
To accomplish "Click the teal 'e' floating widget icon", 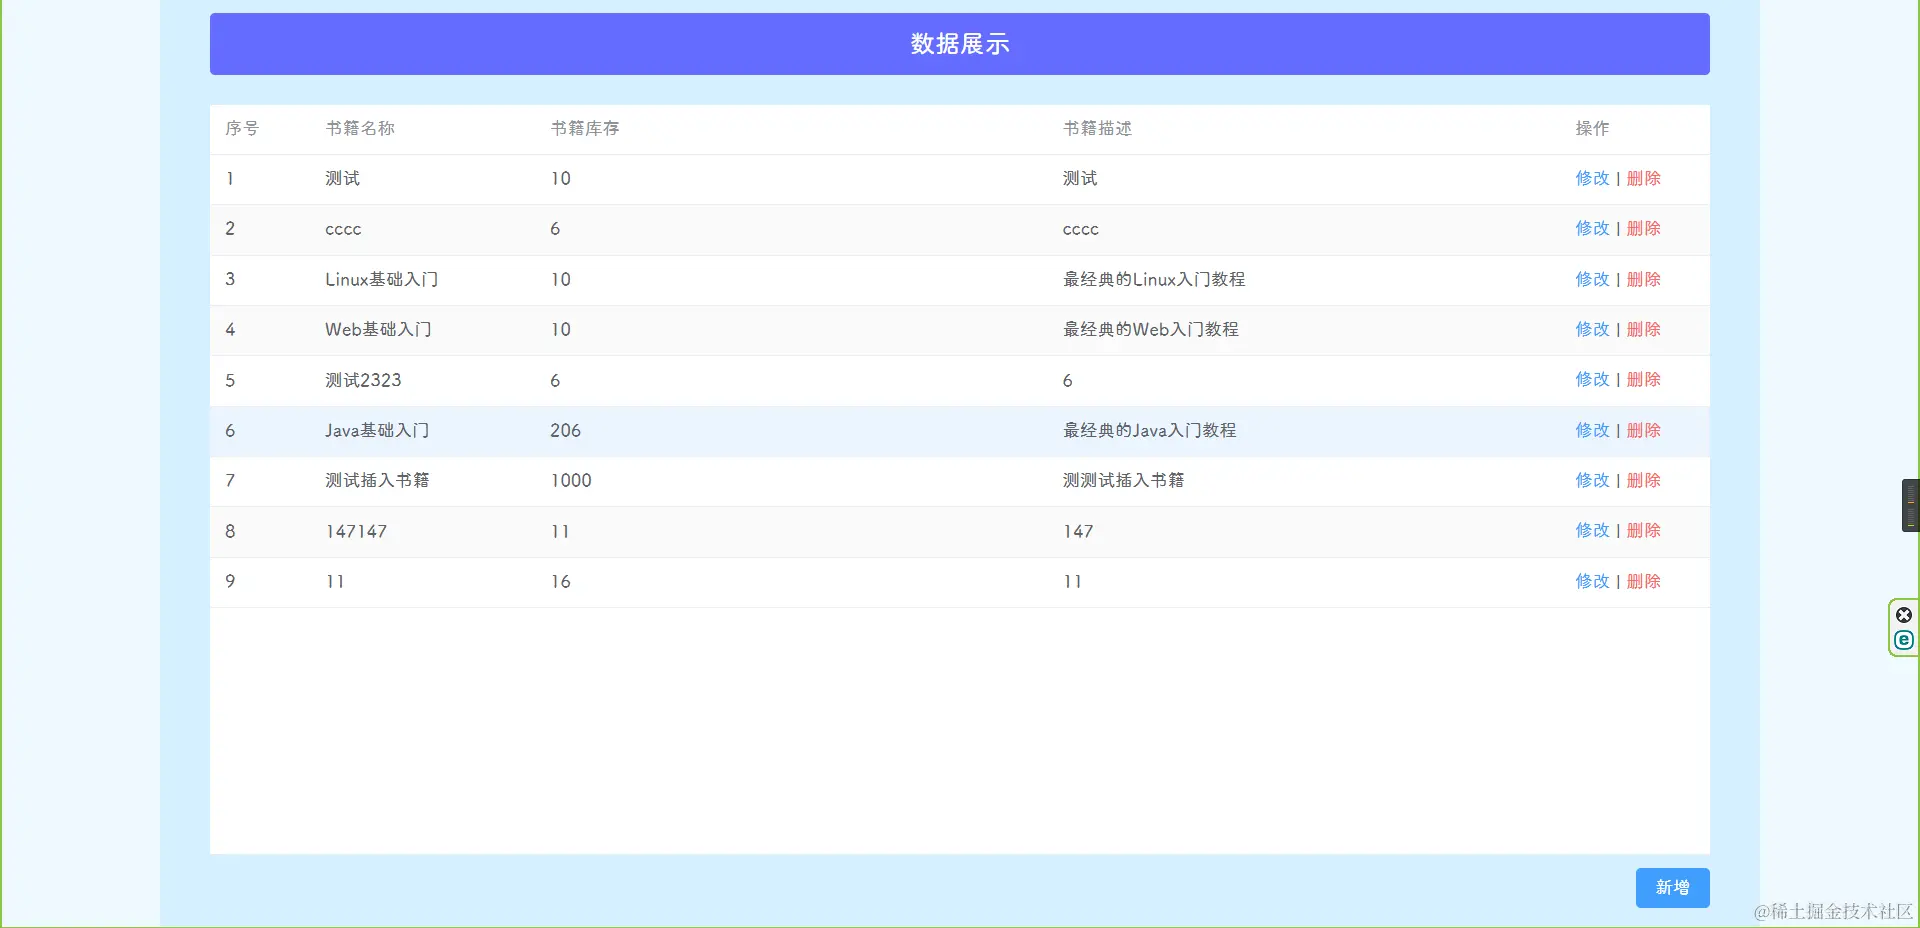I will coord(1904,640).
